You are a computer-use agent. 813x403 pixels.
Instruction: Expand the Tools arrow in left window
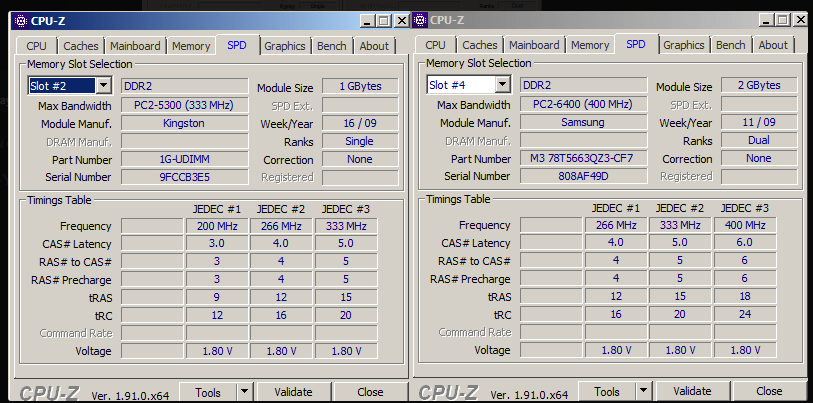pyautogui.click(x=245, y=392)
